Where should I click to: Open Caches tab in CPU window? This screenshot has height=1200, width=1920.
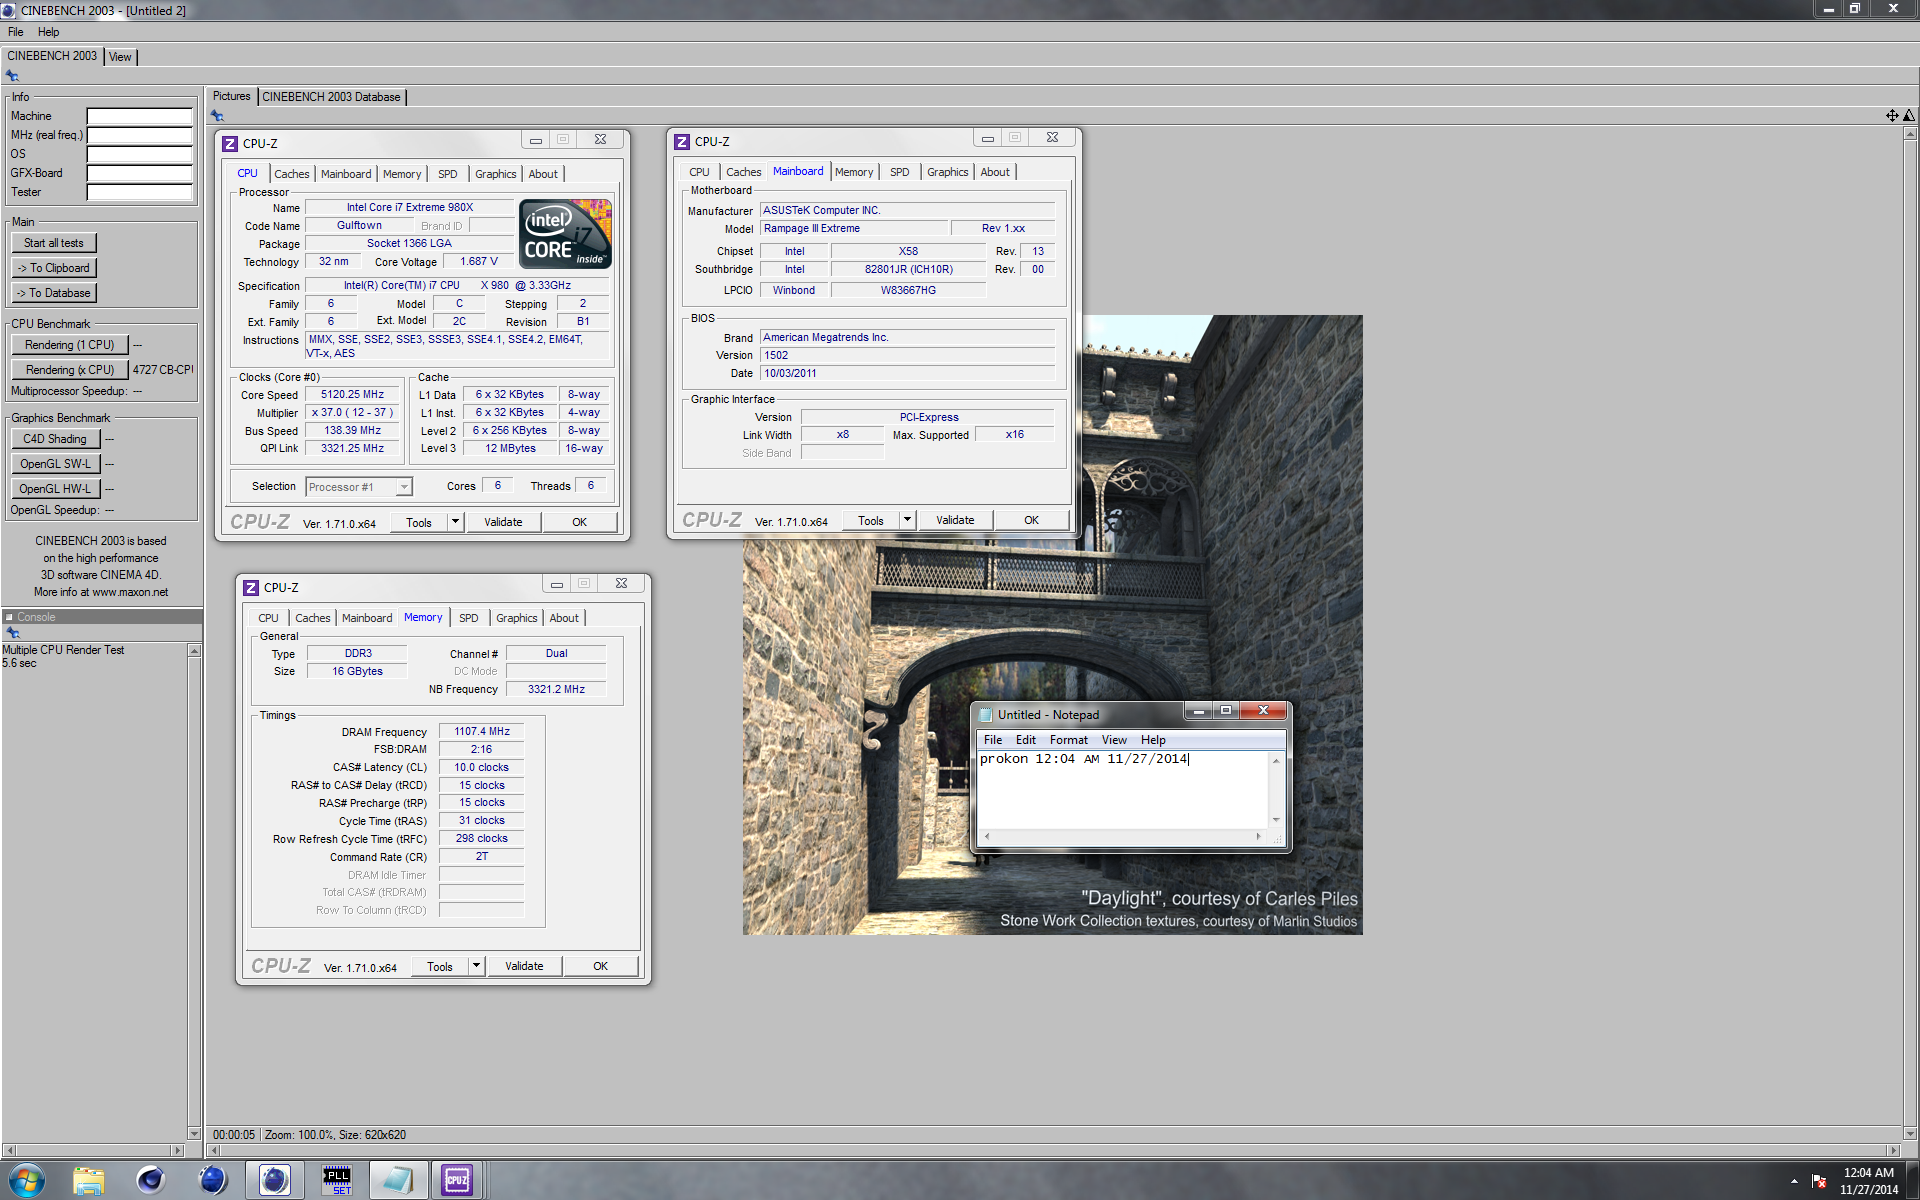click(292, 174)
